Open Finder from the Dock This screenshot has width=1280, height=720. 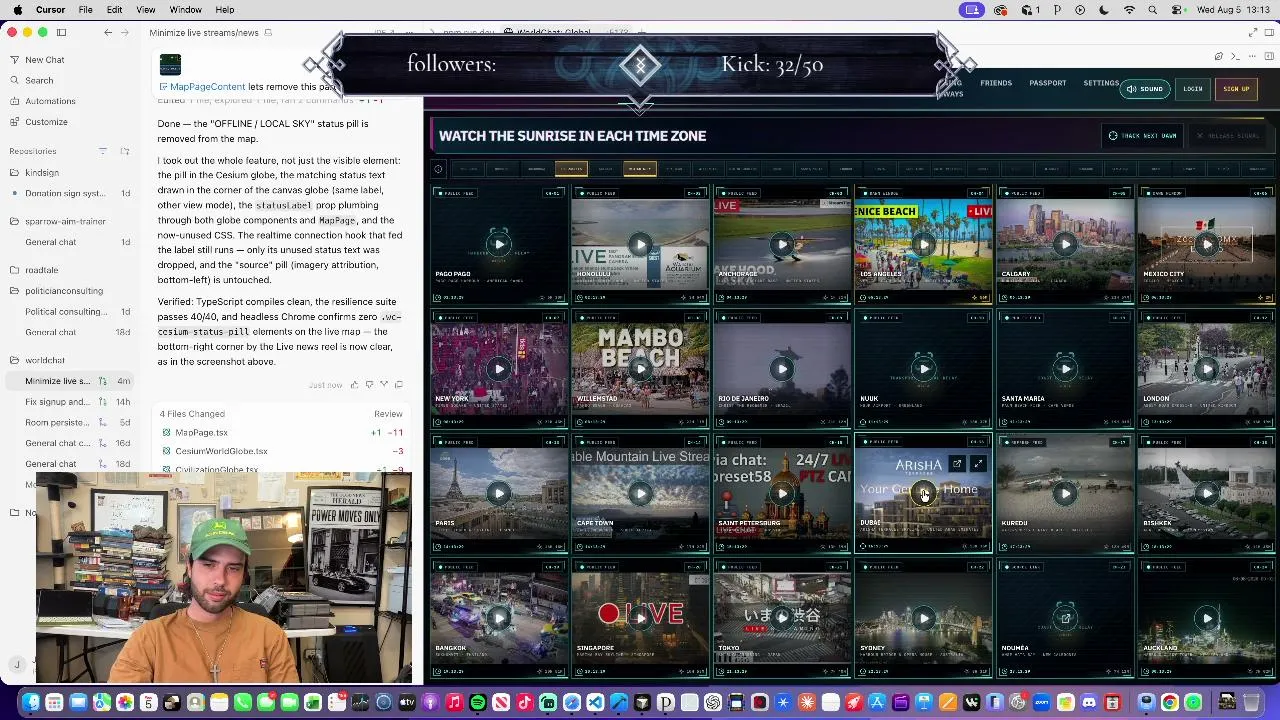tap(31, 702)
